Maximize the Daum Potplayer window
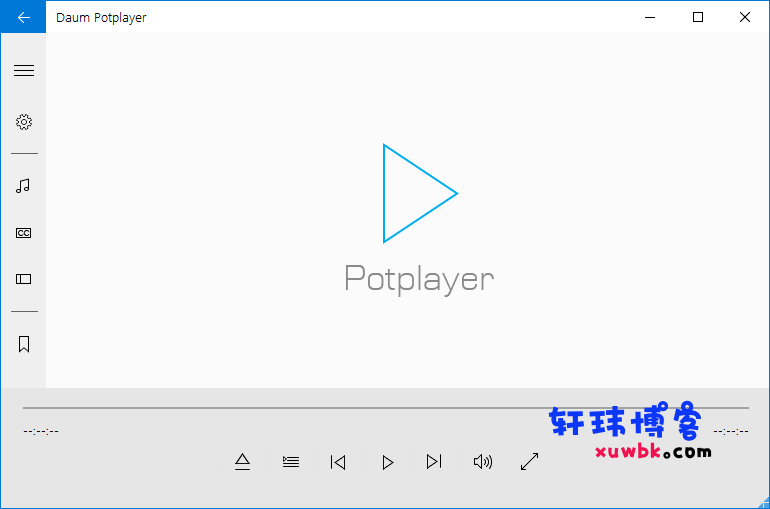Viewport: 770px width, 509px height. click(x=698, y=17)
